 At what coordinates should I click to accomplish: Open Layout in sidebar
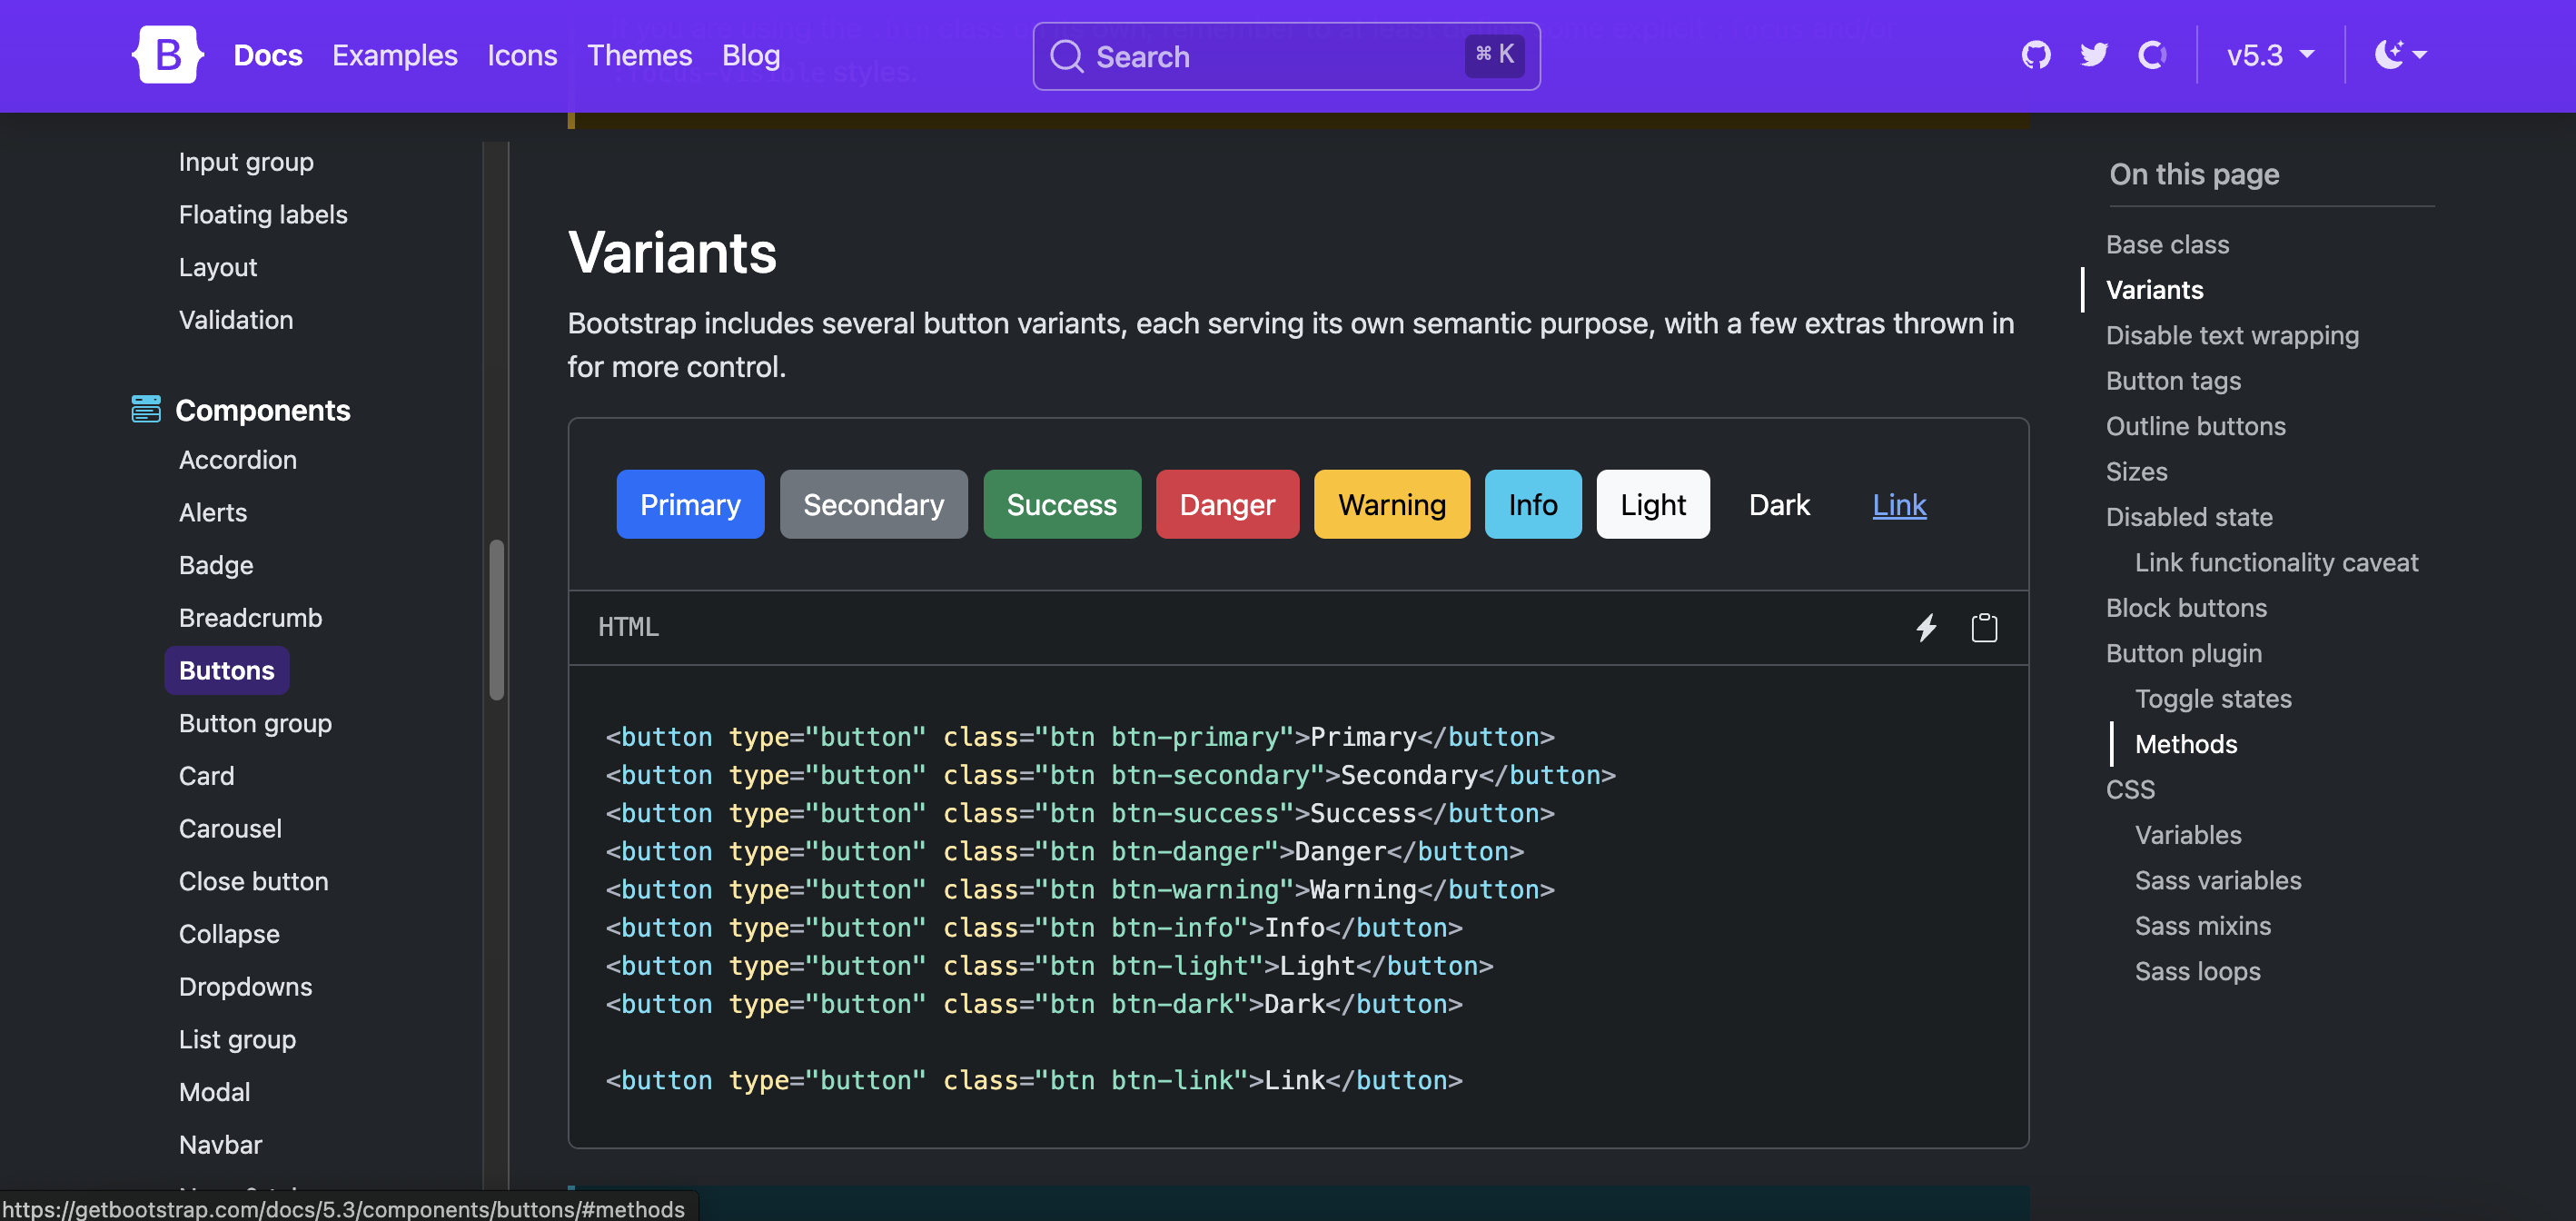click(218, 267)
